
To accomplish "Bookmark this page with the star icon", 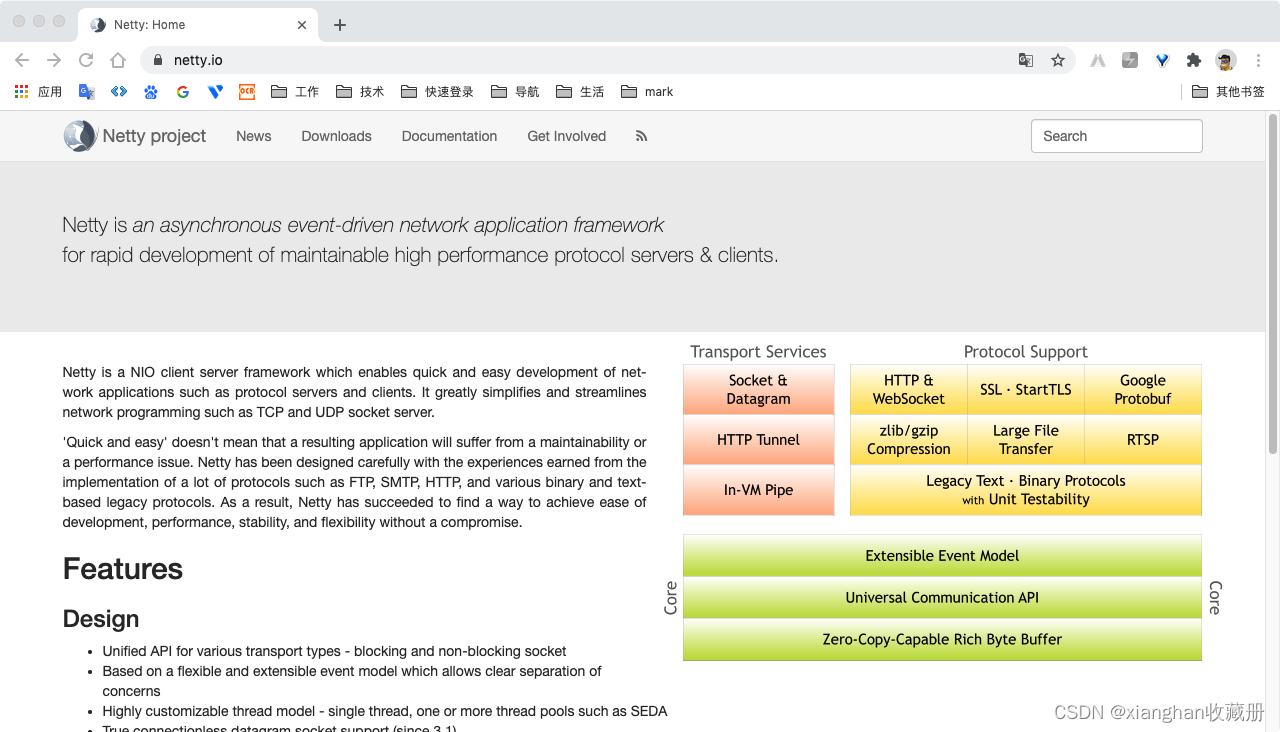I will (x=1058, y=60).
